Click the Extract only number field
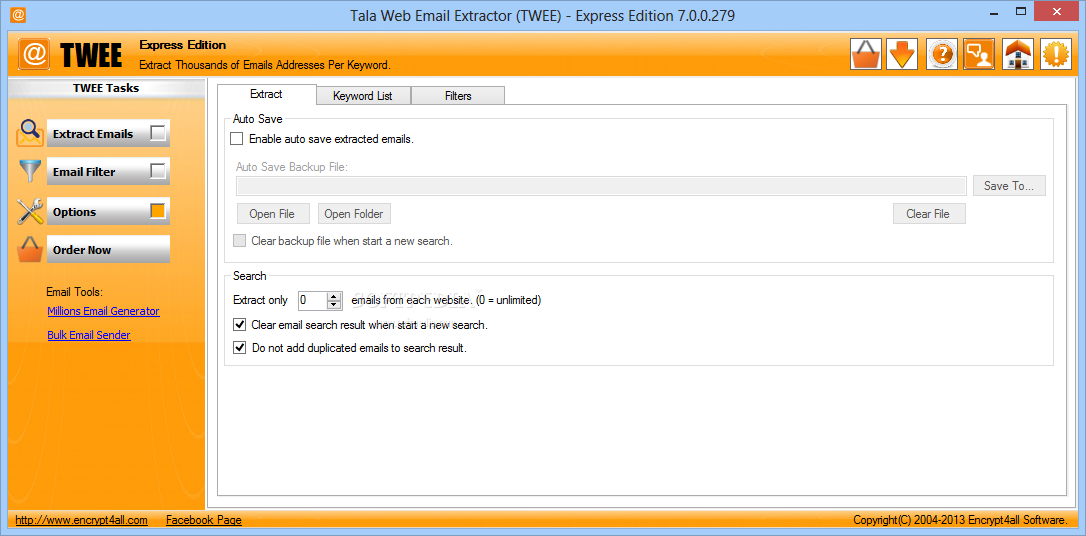The height and width of the screenshot is (536, 1086). [x=312, y=301]
